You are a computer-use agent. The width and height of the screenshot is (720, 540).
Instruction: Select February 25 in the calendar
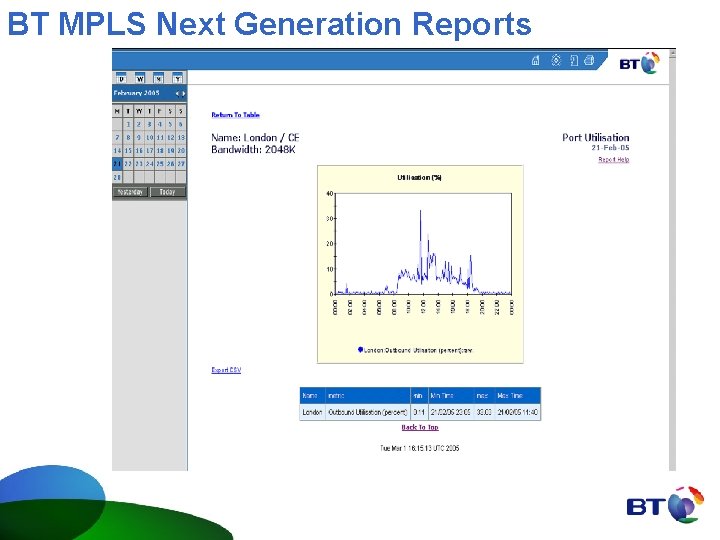pos(160,164)
